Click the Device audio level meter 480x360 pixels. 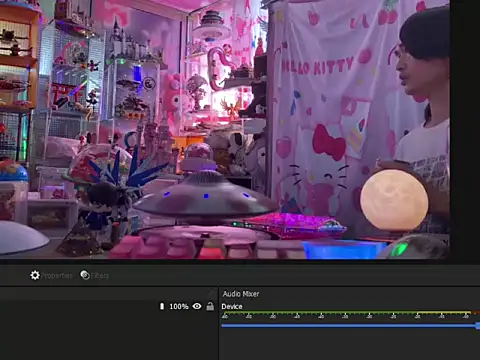point(351,313)
